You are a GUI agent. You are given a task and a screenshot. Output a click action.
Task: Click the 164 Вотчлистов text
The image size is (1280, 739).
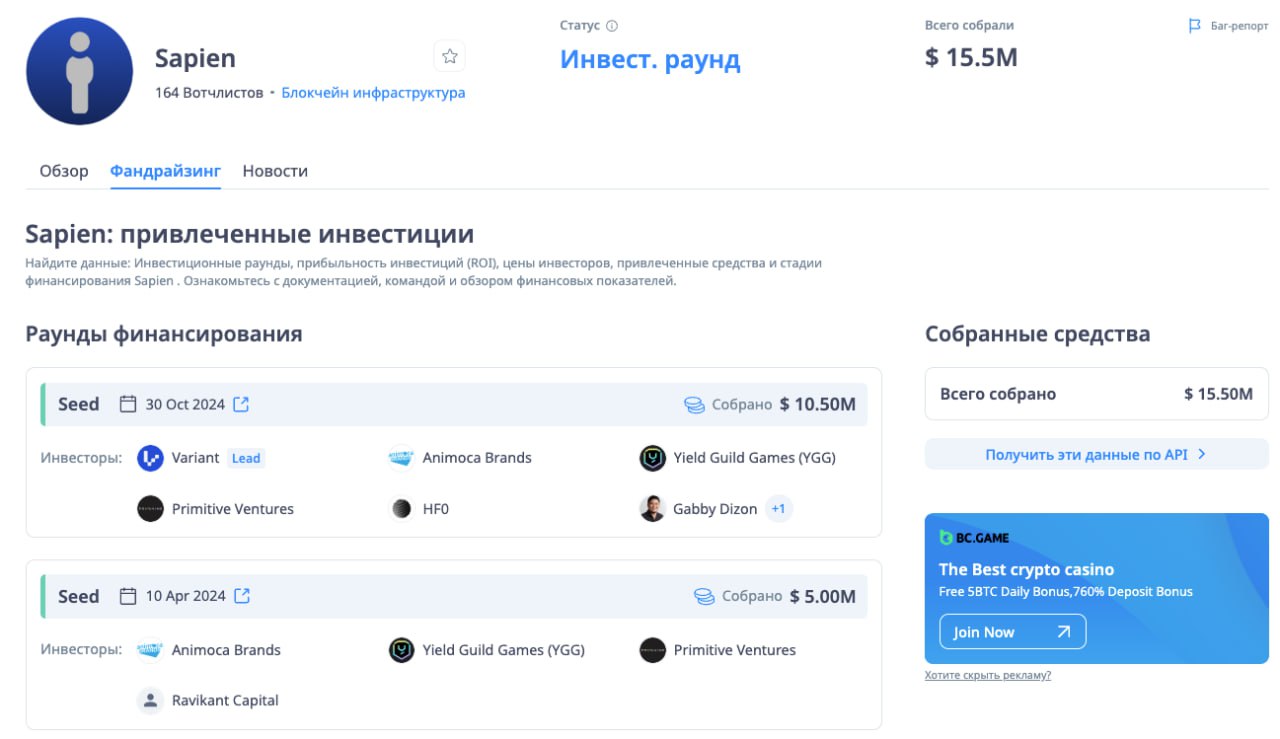click(209, 93)
